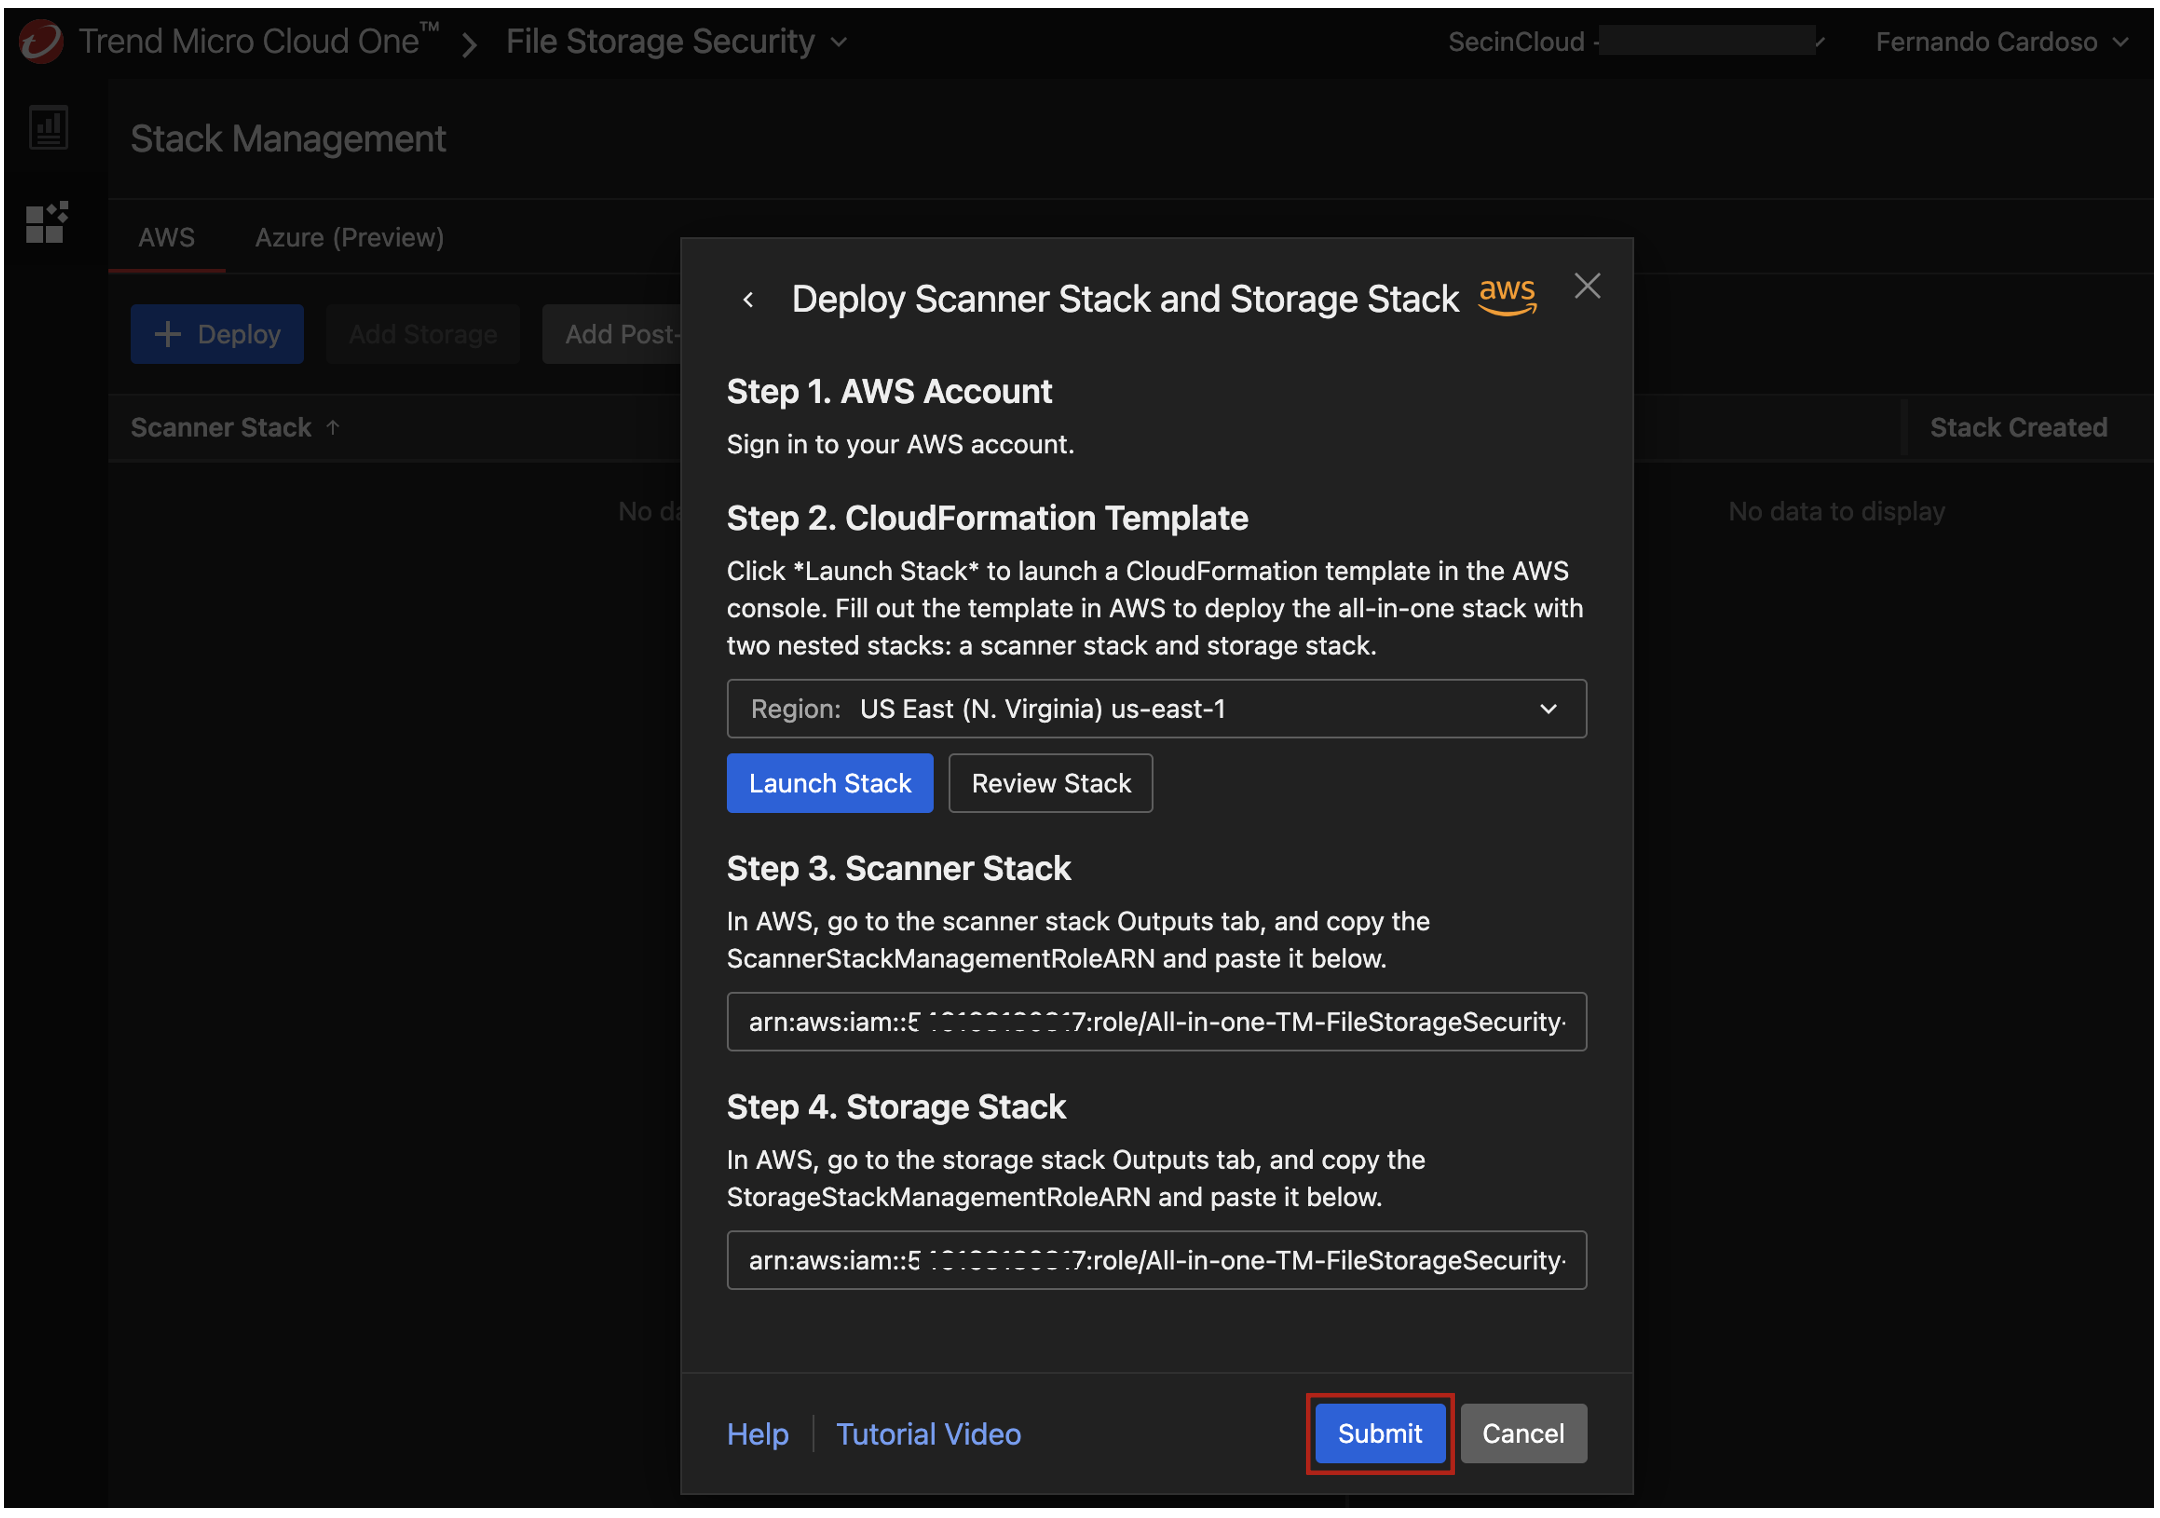Cancel the deploy dialog
This screenshot has width=2160, height=1518.
(x=1522, y=1433)
